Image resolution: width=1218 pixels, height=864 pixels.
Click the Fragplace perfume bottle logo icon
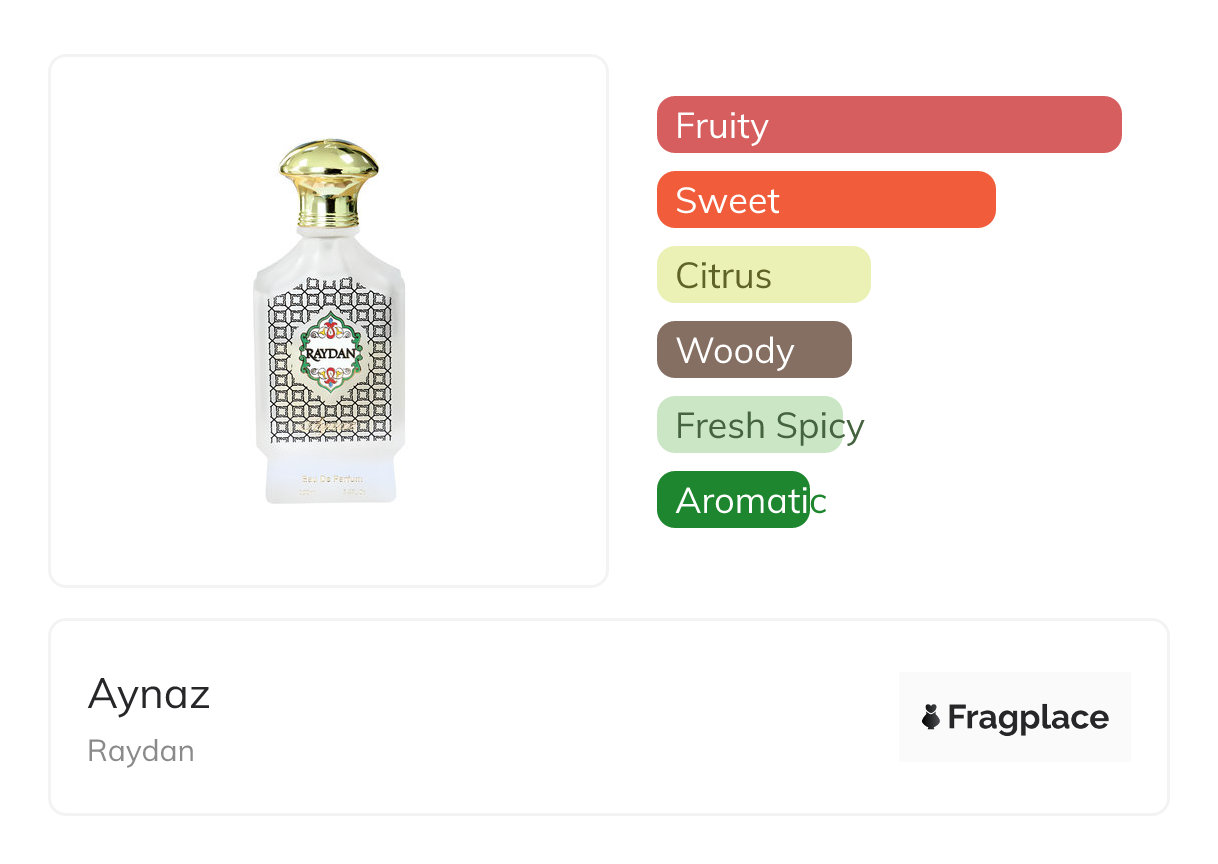coord(931,717)
